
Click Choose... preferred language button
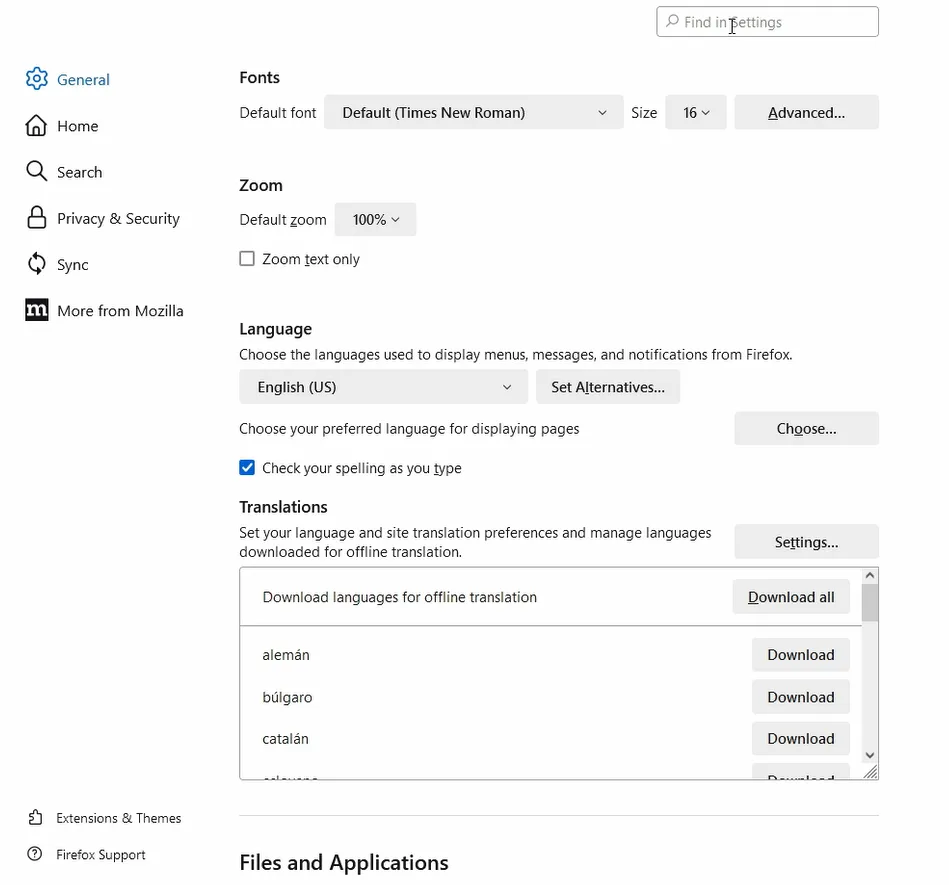click(x=806, y=429)
